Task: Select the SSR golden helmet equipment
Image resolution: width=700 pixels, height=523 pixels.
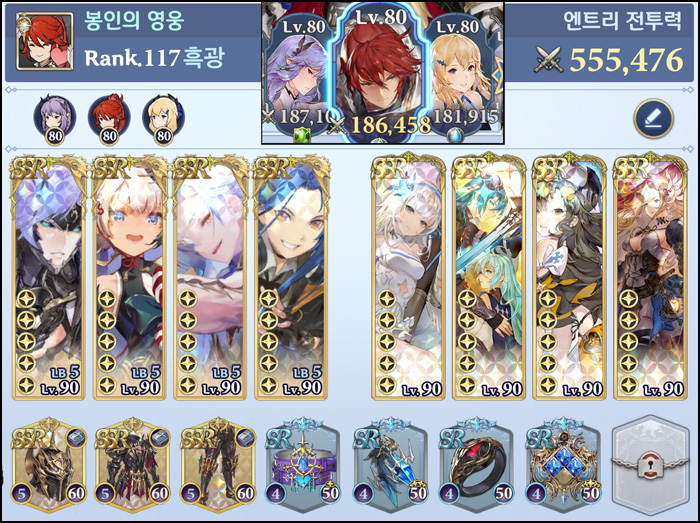Action: click(x=49, y=466)
